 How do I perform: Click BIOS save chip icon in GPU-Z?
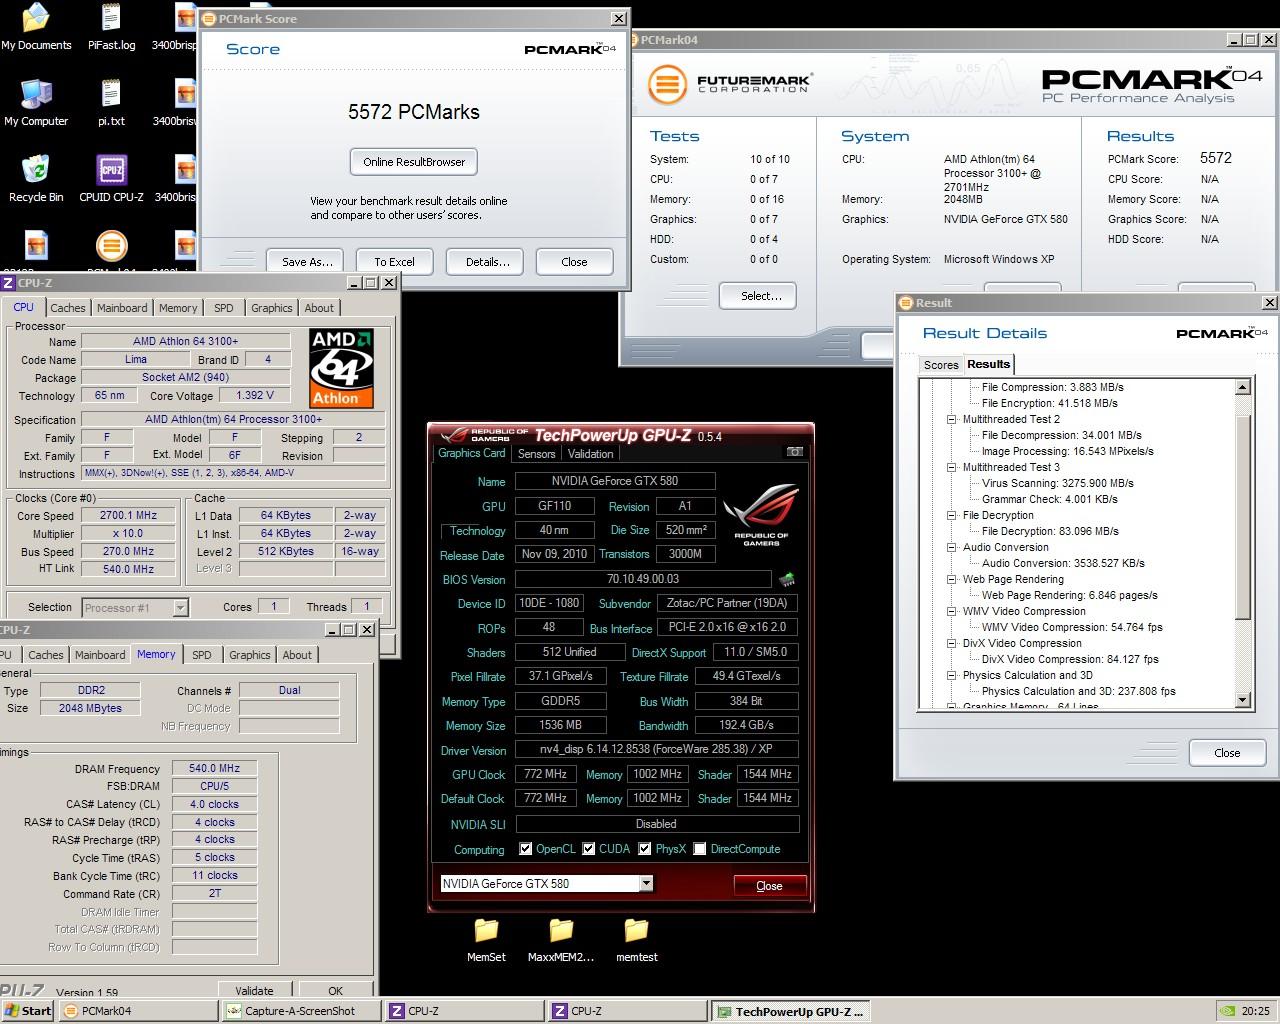[x=787, y=579]
